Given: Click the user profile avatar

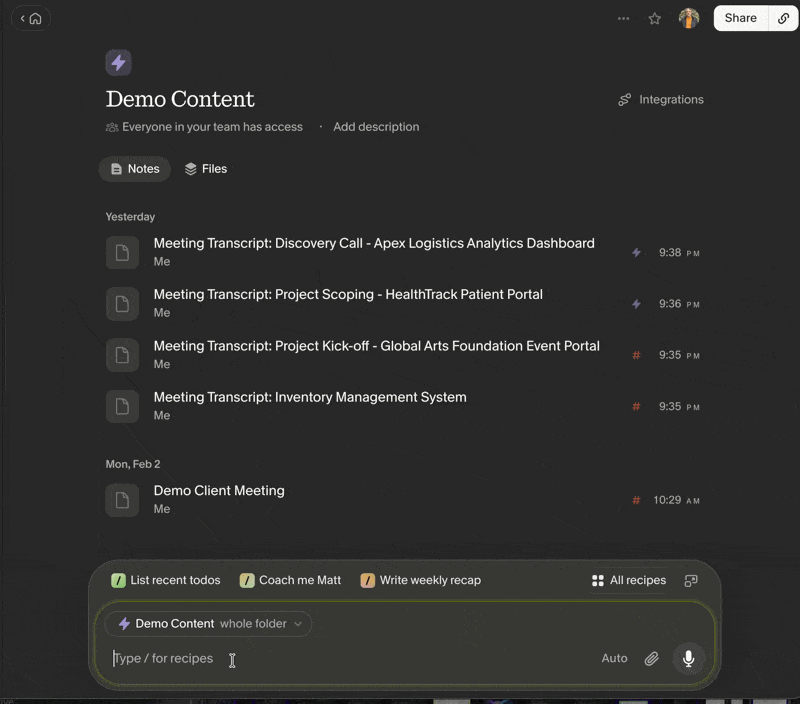Looking at the screenshot, I should click(x=689, y=18).
